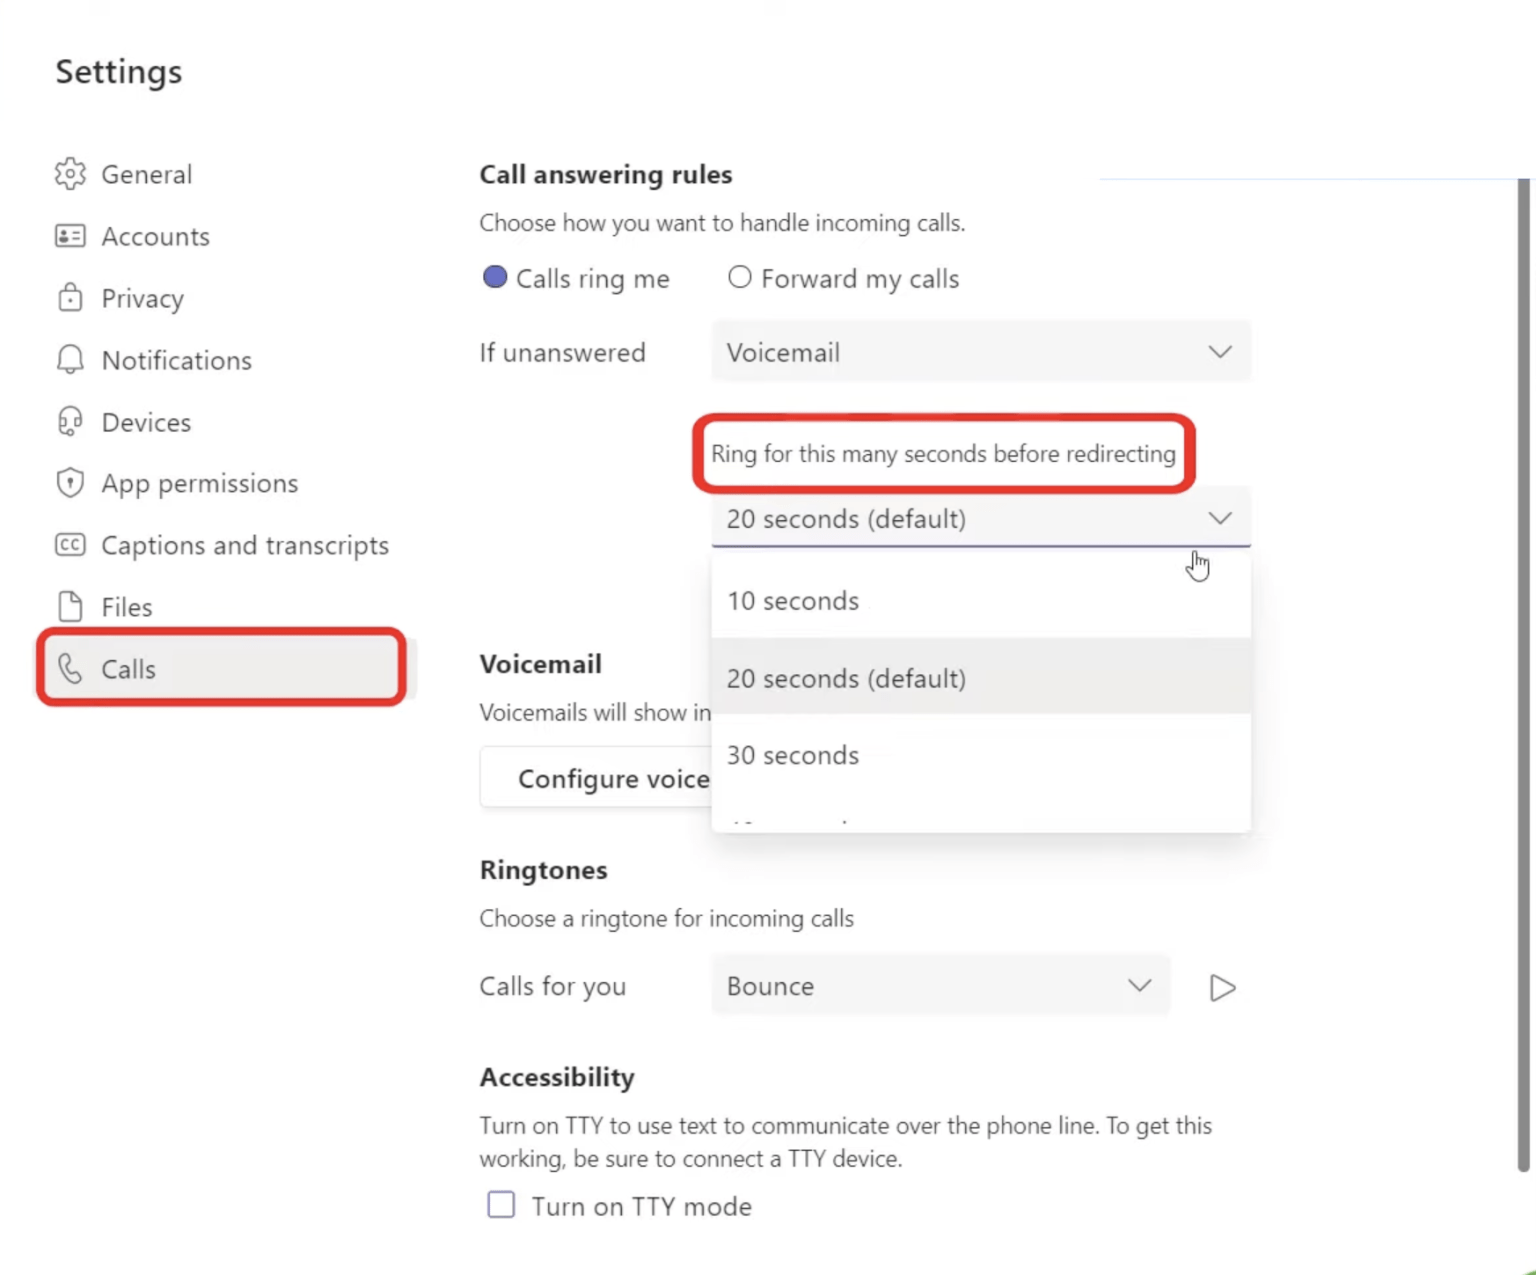Screen dimensions: 1536x1275
Task: Enable Turn on TTY mode
Action: 500,1205
